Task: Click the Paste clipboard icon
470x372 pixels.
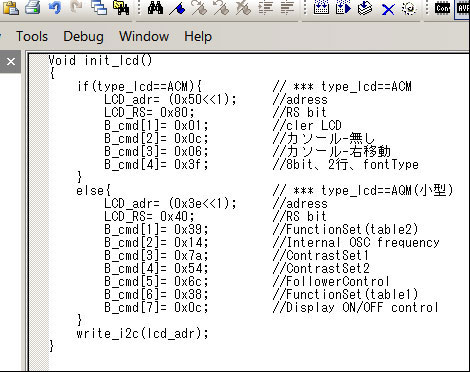Action: (x=10, y=8)
